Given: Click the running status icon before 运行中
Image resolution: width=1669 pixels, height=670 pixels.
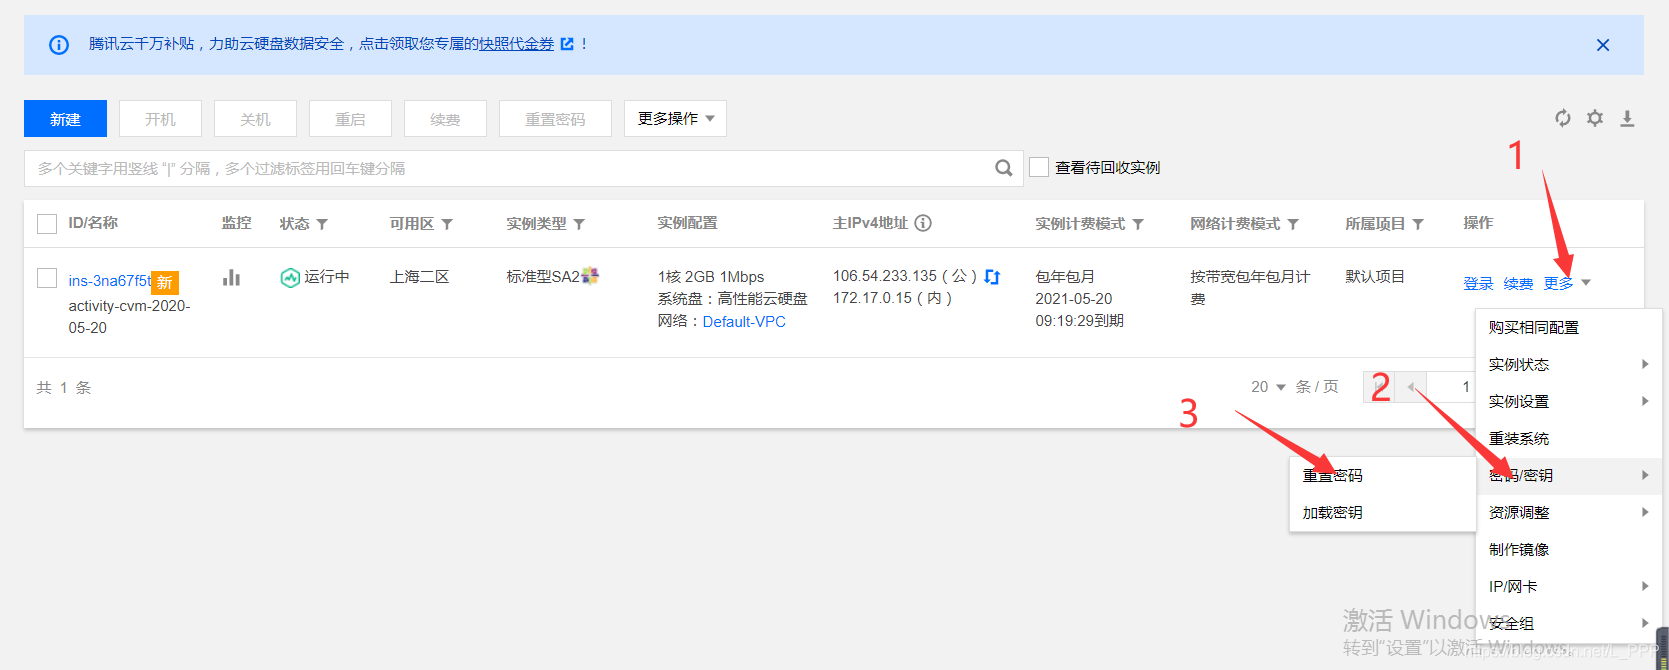Looking at the screenshot, I should pos(290,277).
